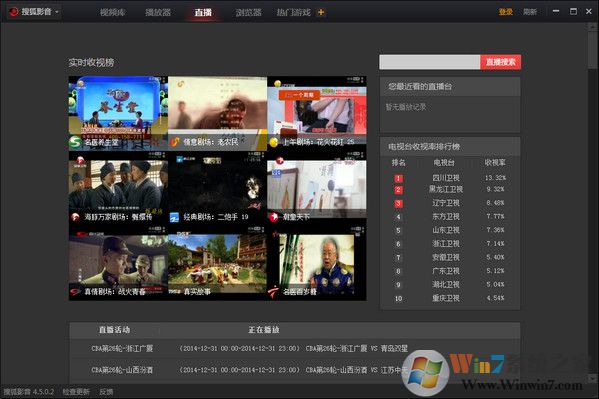Click the 收视率 column header
The image size is (599, 399).
495,162
